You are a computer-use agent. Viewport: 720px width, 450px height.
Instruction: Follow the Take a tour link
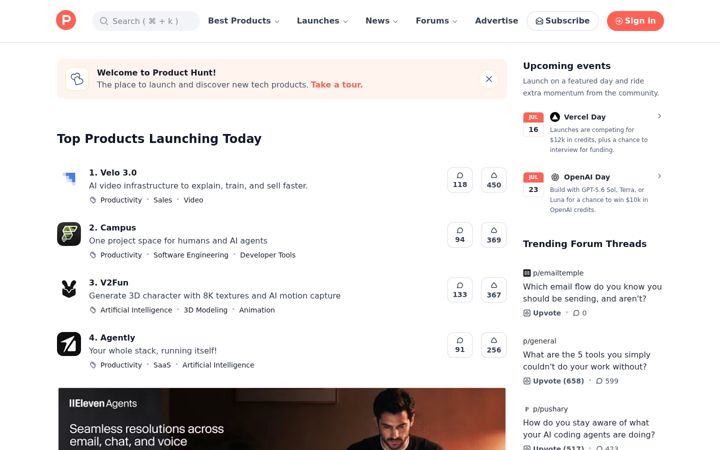[x=337, y=84]
